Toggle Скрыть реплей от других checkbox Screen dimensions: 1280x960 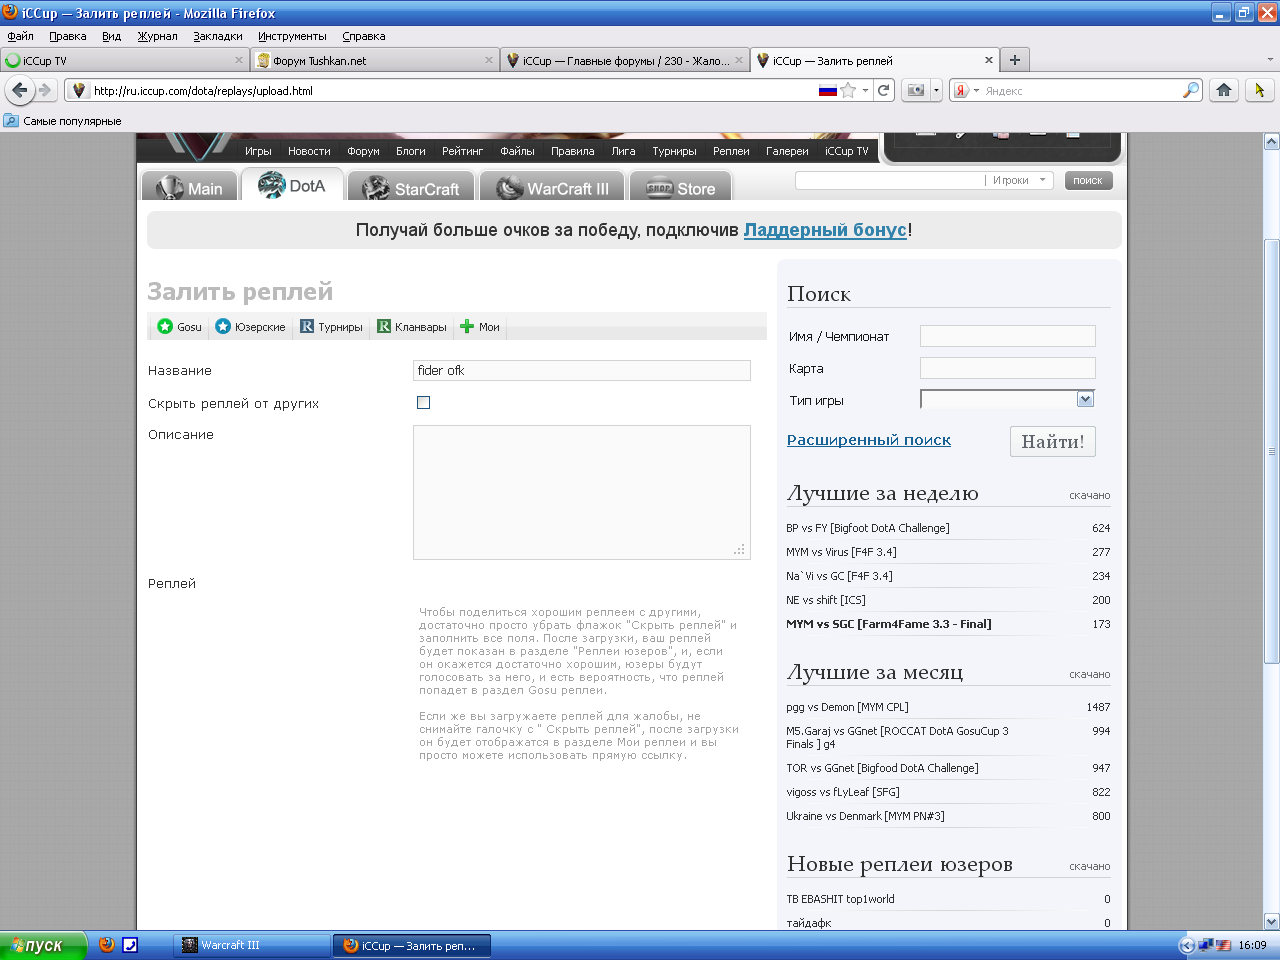tap(423, 402)
